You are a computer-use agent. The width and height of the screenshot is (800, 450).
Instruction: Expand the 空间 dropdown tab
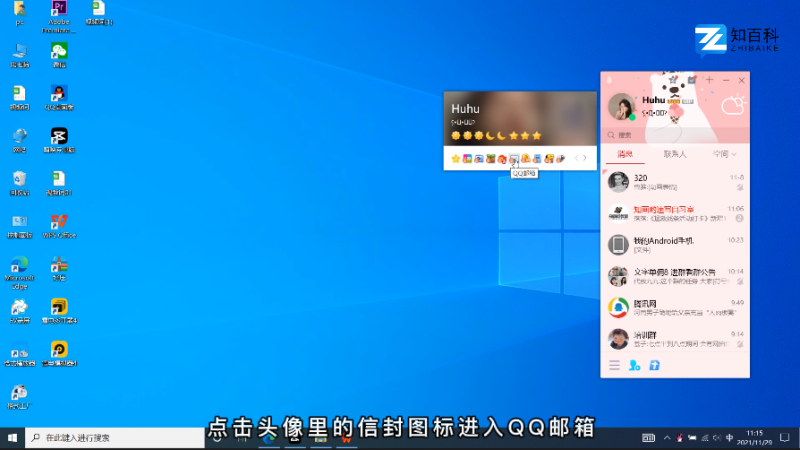coord(724,154)
